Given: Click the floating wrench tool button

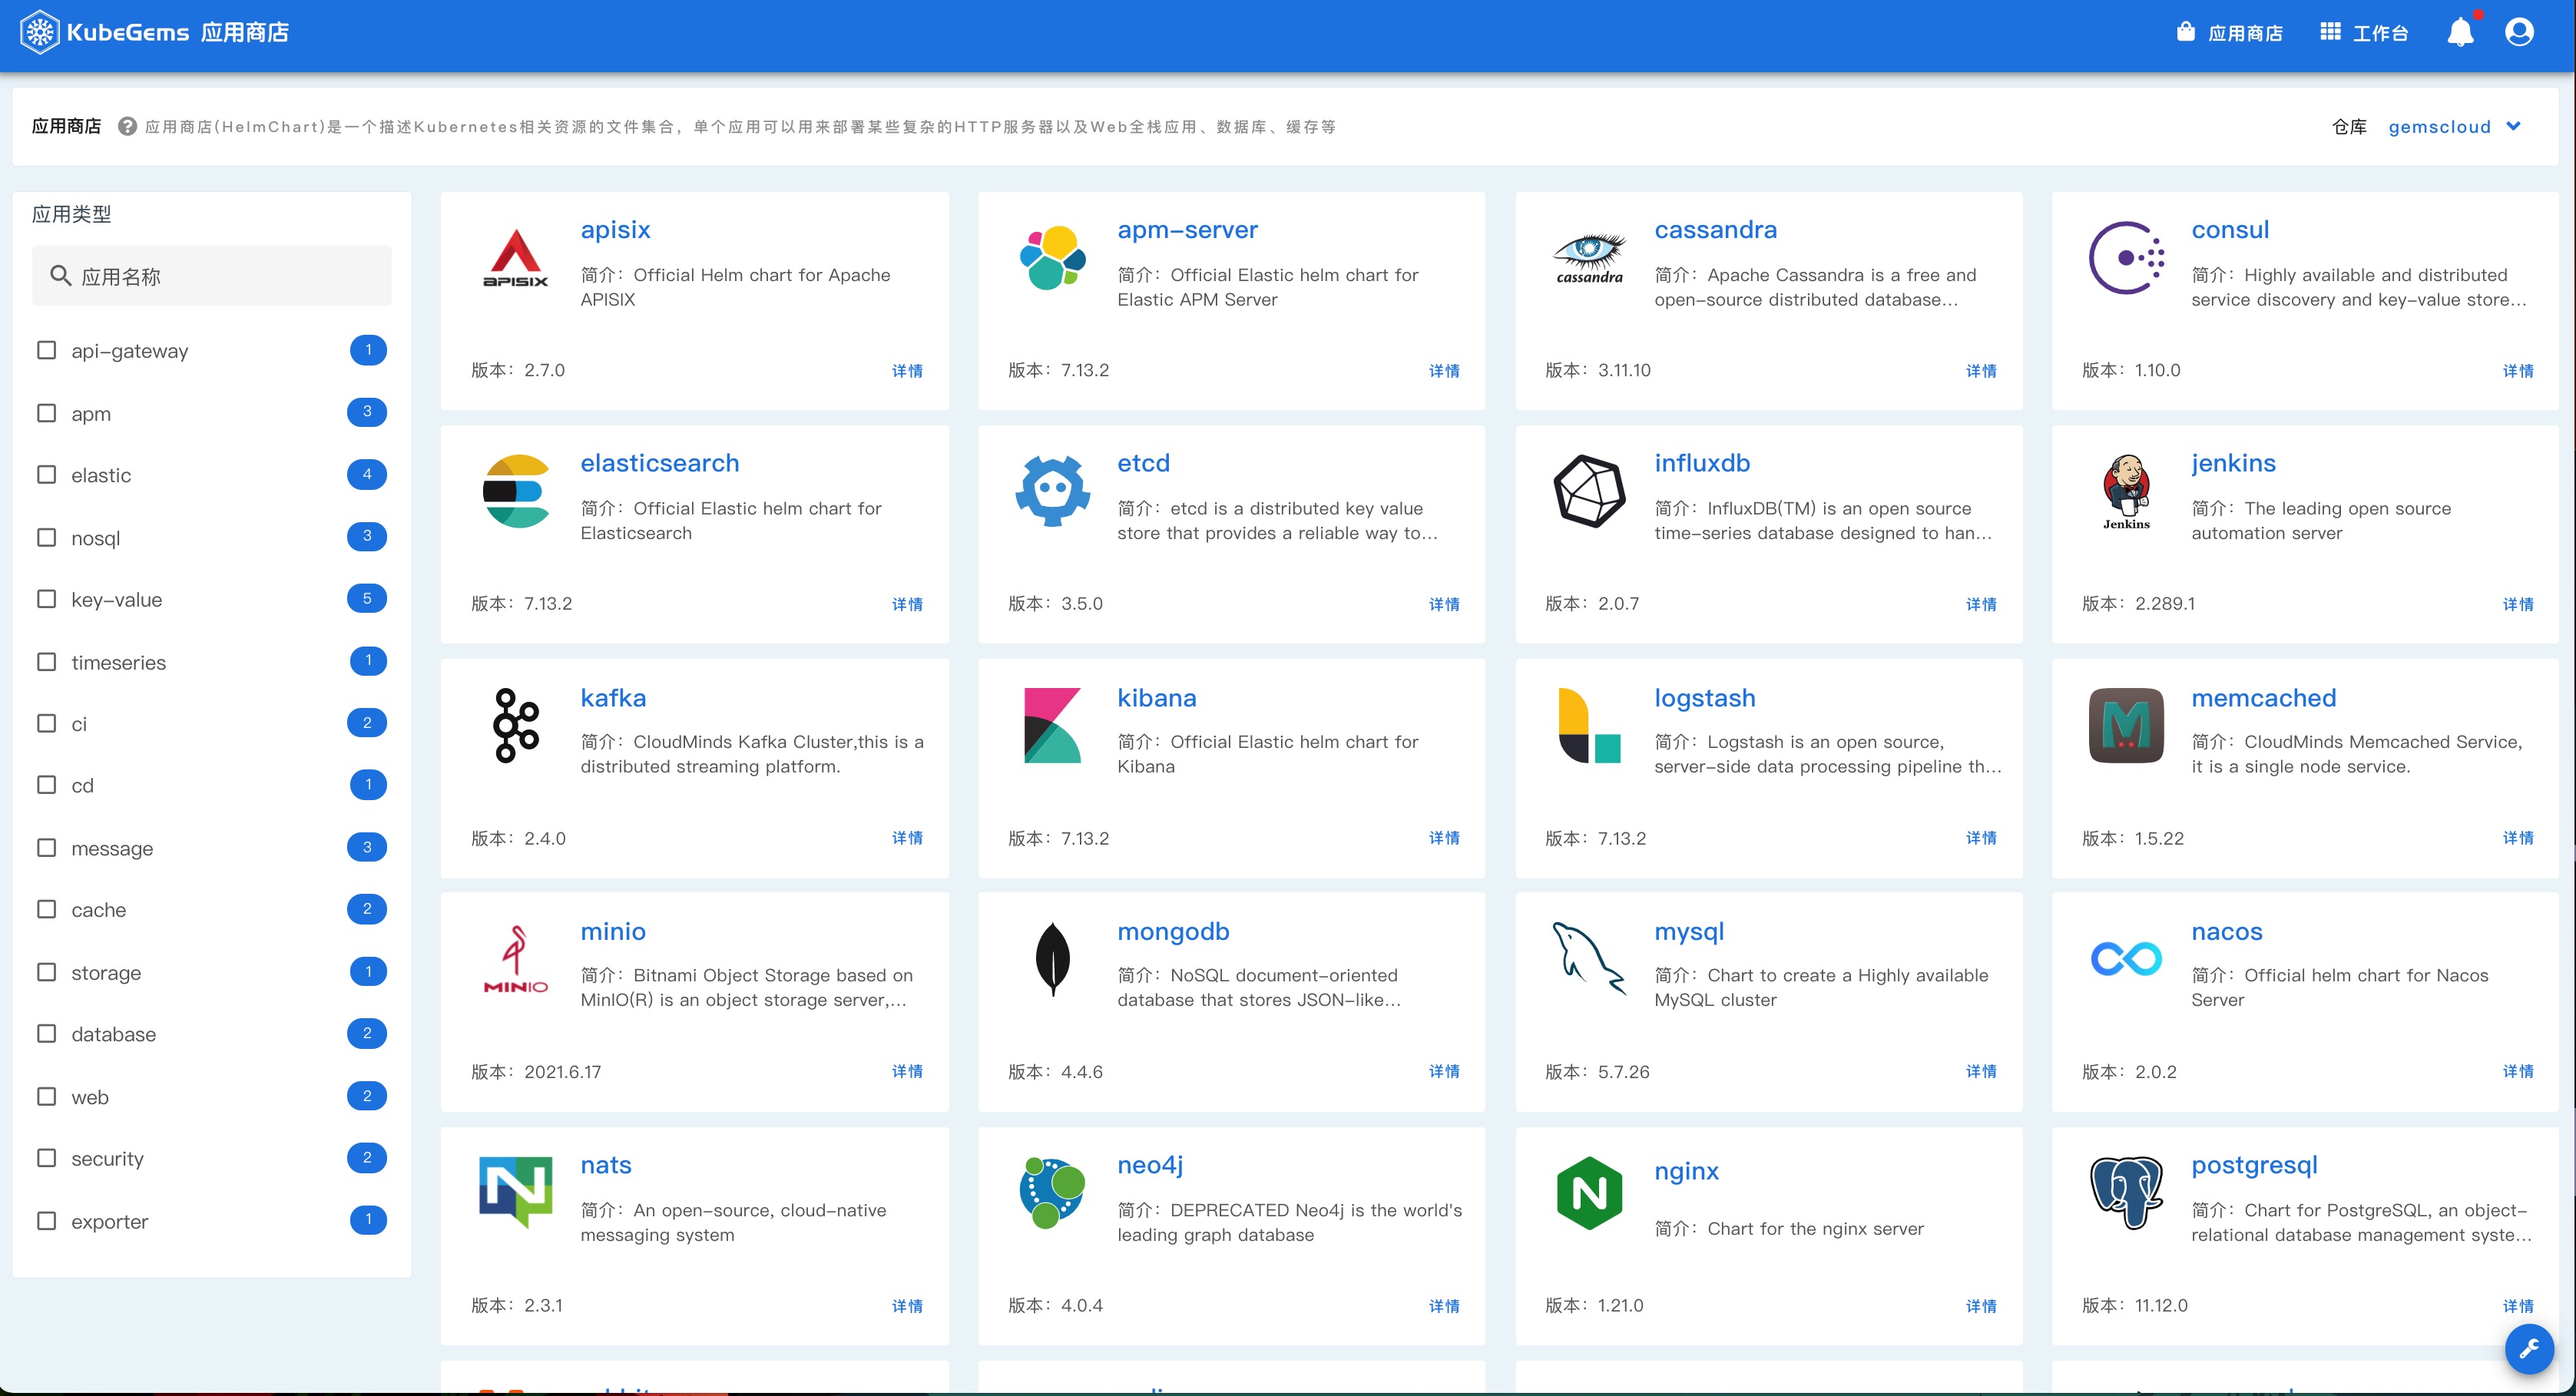Looking at the screenshot, I should pyautogui.click(x=2529, y=1349).
